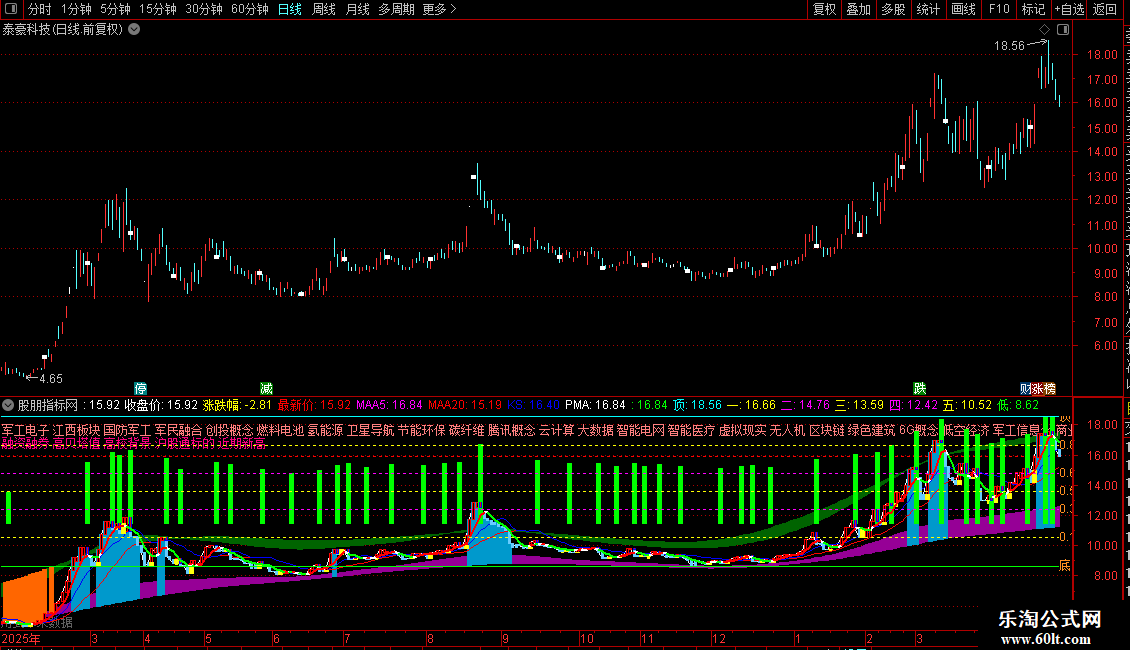This screenshot has height=650, width=1130.
Task: Select the 30分钟 period
Action: click(x=204, y=9)
